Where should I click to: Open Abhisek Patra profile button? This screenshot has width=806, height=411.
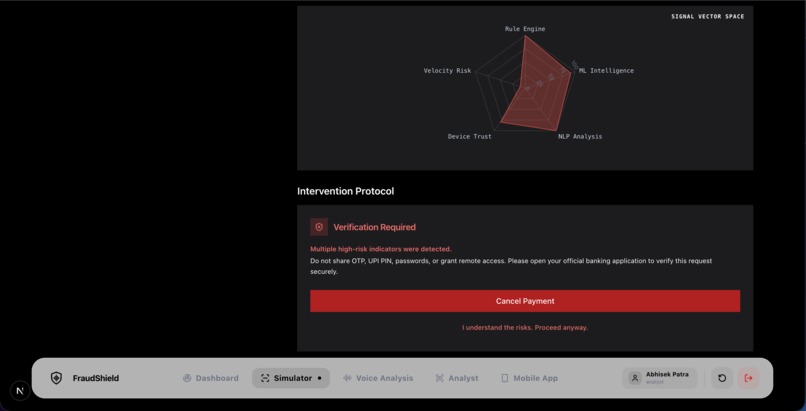click(x=659, y=378)
